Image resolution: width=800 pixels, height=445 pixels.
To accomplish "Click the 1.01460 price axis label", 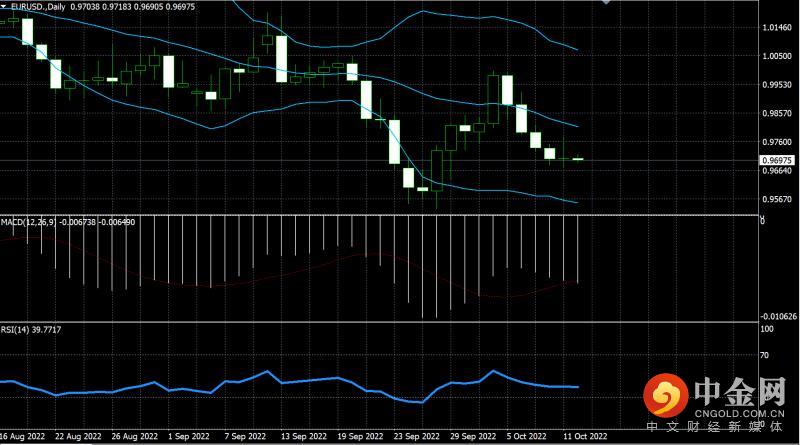I will [777, 28].
